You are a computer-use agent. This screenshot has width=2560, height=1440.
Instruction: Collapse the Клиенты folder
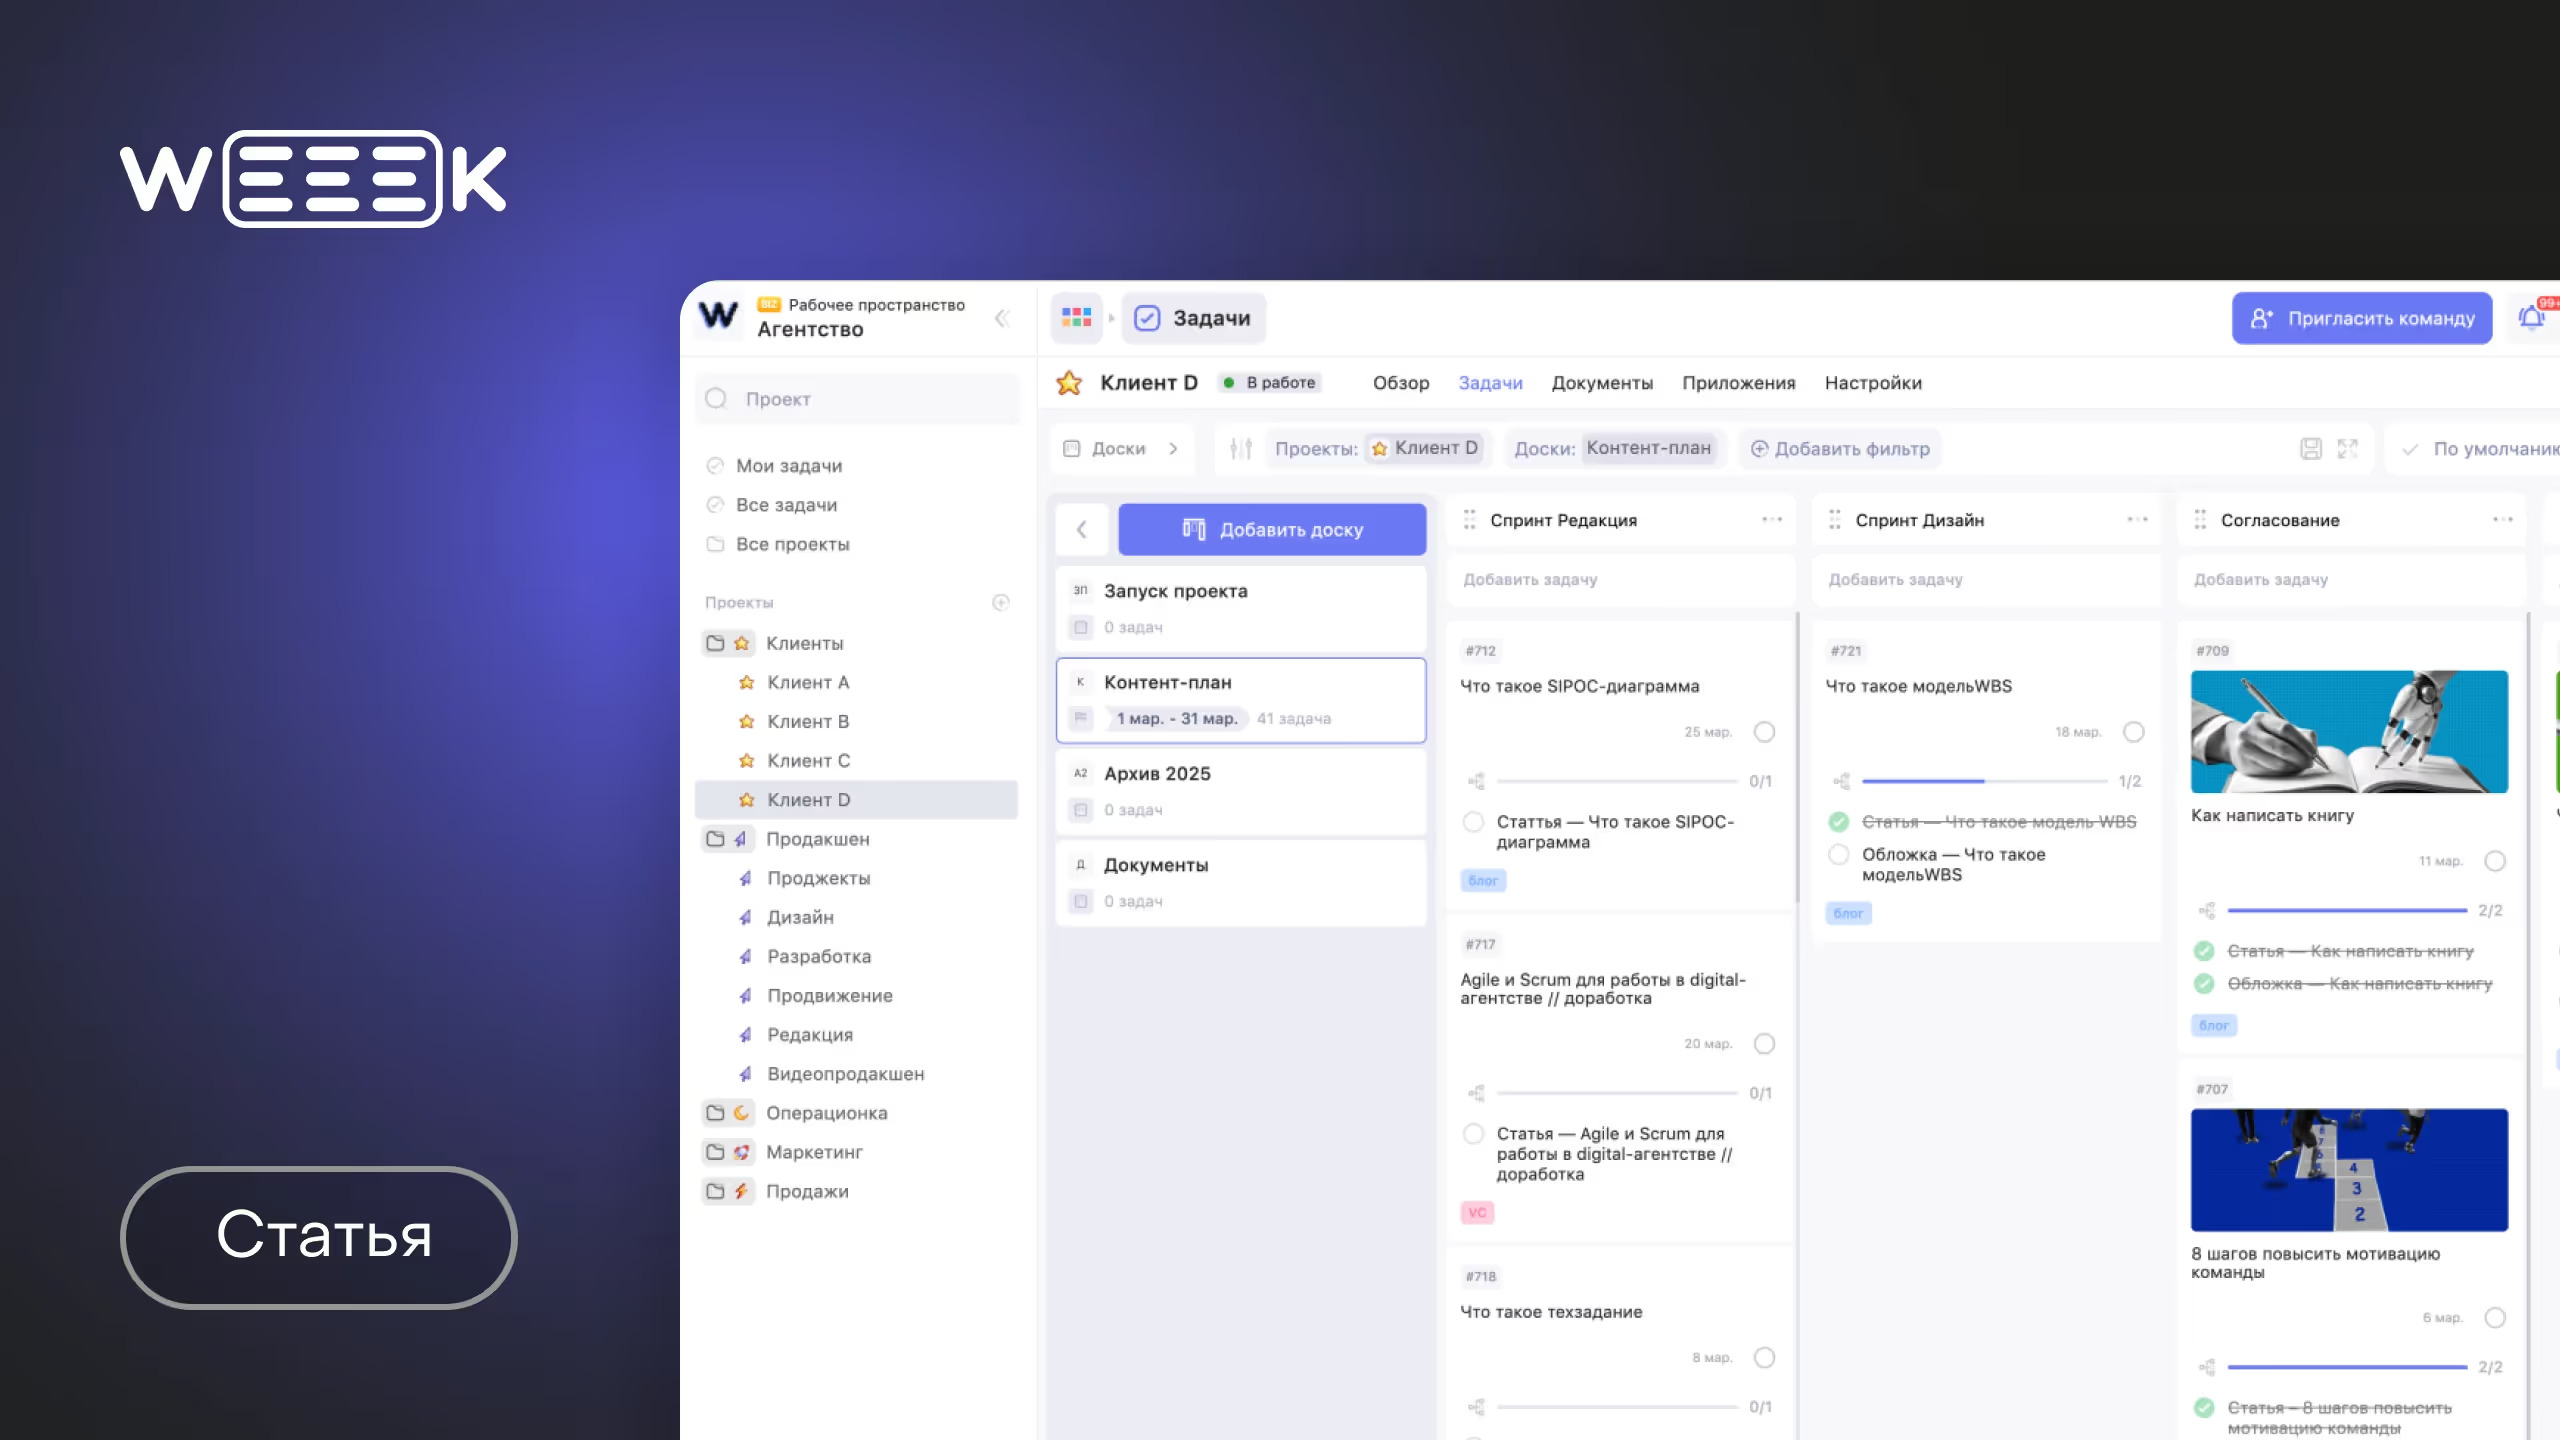coord(715,643)
